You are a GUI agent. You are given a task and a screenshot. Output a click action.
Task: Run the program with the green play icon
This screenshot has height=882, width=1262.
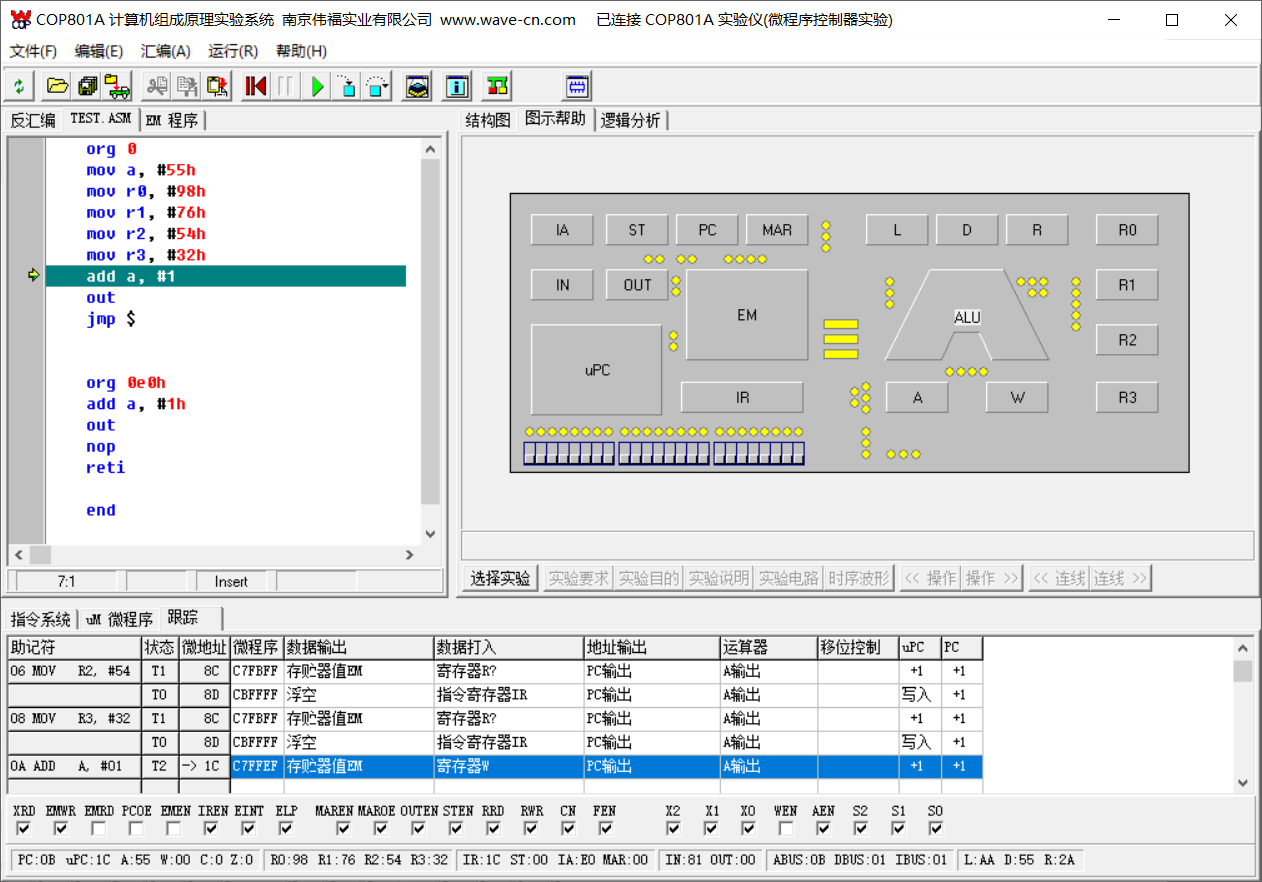tap(317, 86)
